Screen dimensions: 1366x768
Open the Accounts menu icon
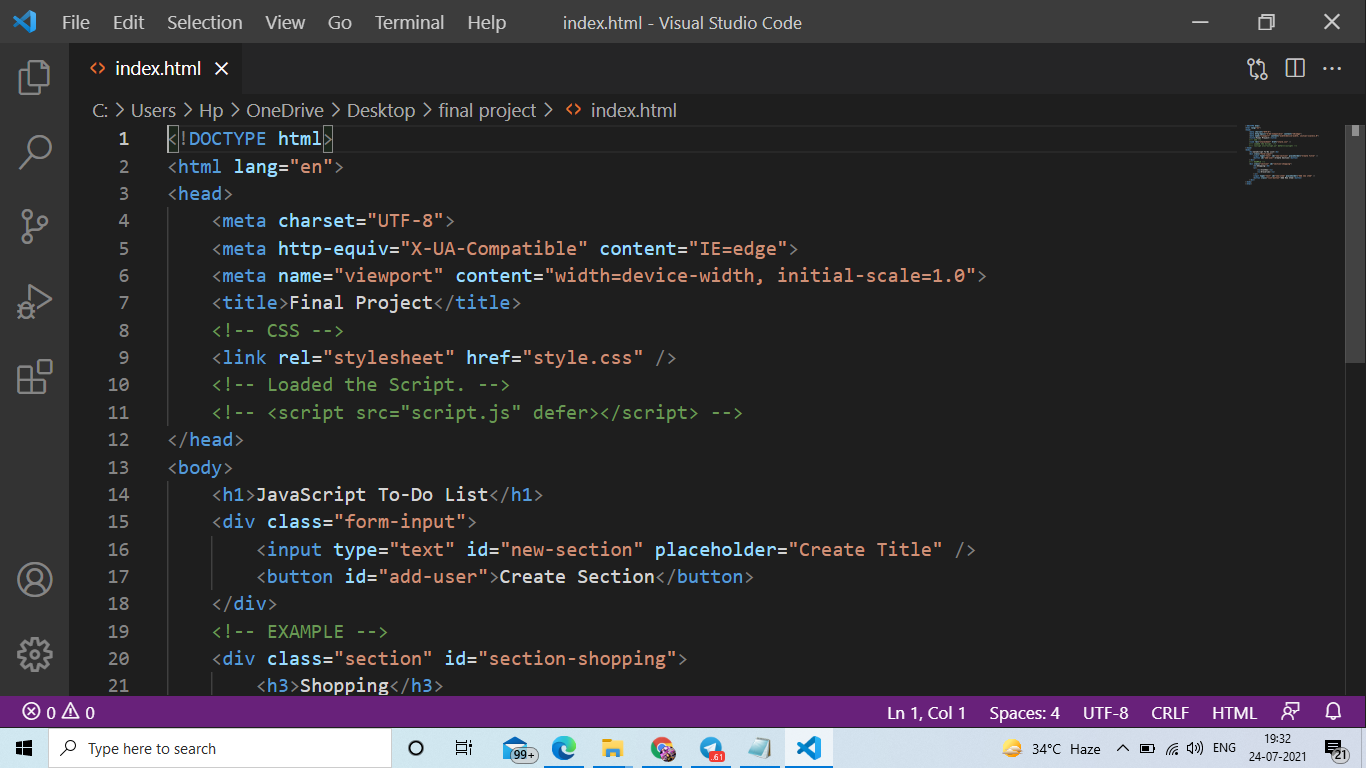pyautogui.click(x=34, y=580)
